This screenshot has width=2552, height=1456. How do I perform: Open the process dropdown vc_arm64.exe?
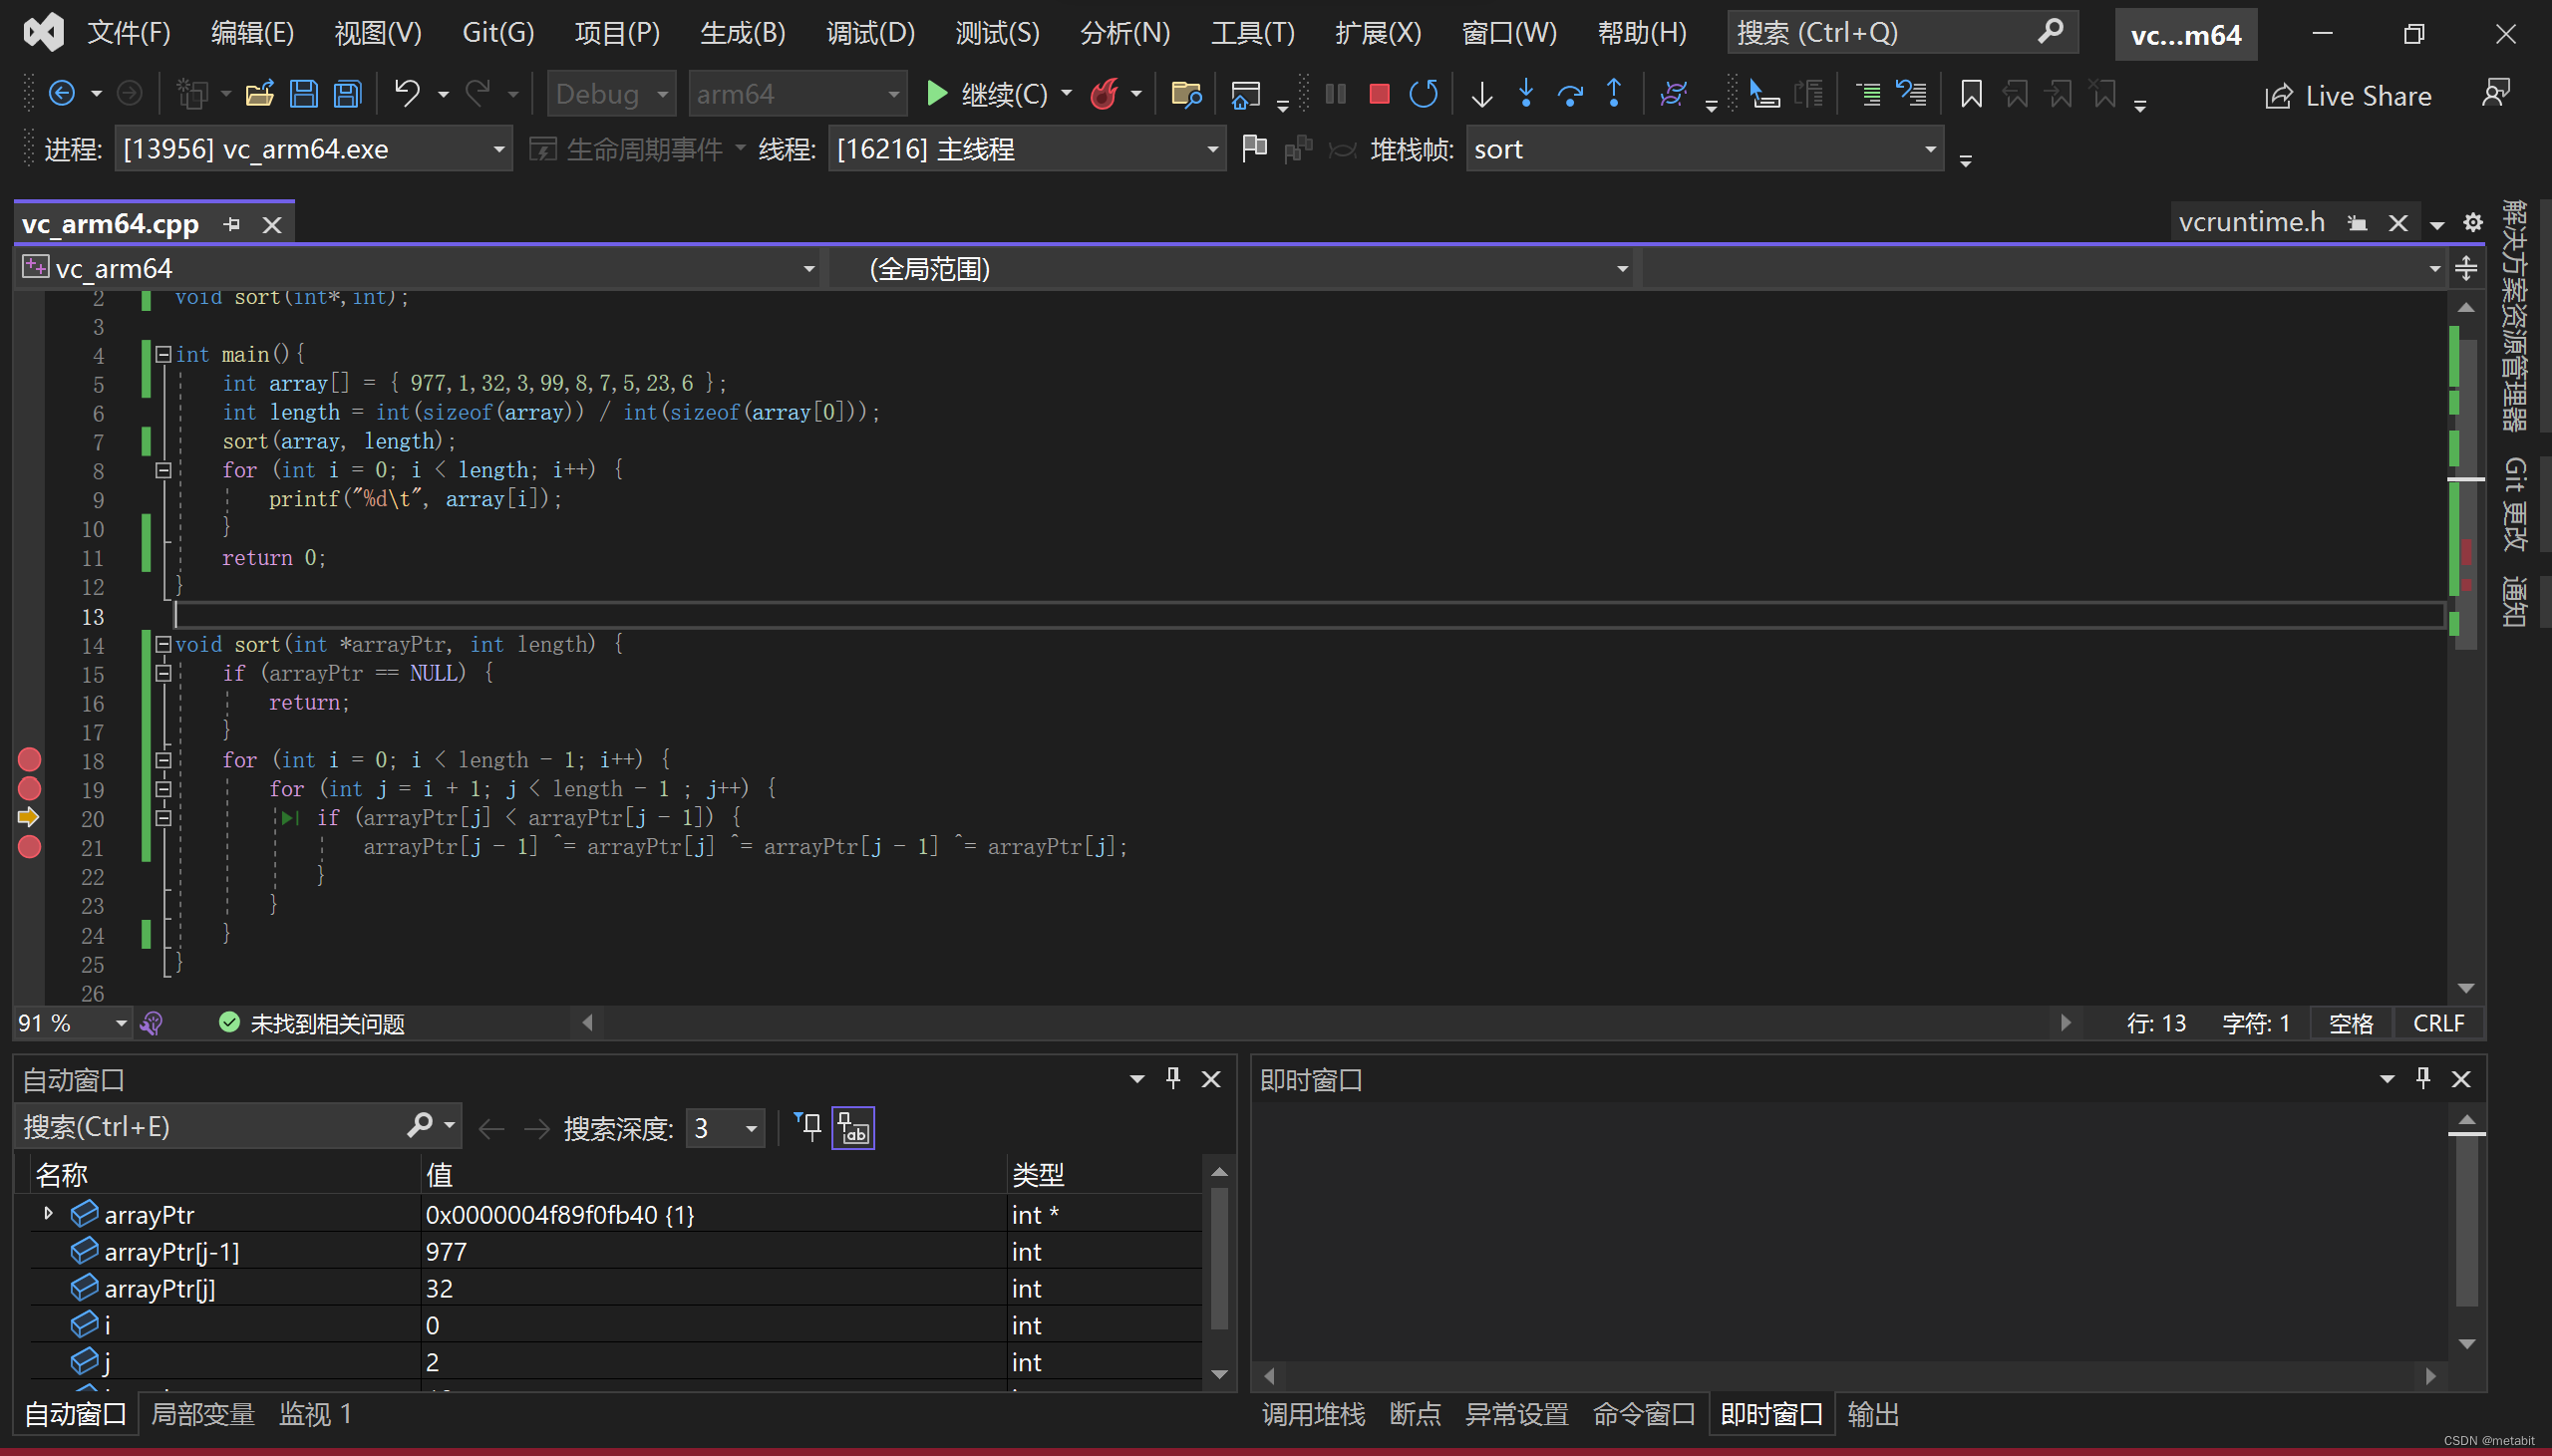coord(498,149)
